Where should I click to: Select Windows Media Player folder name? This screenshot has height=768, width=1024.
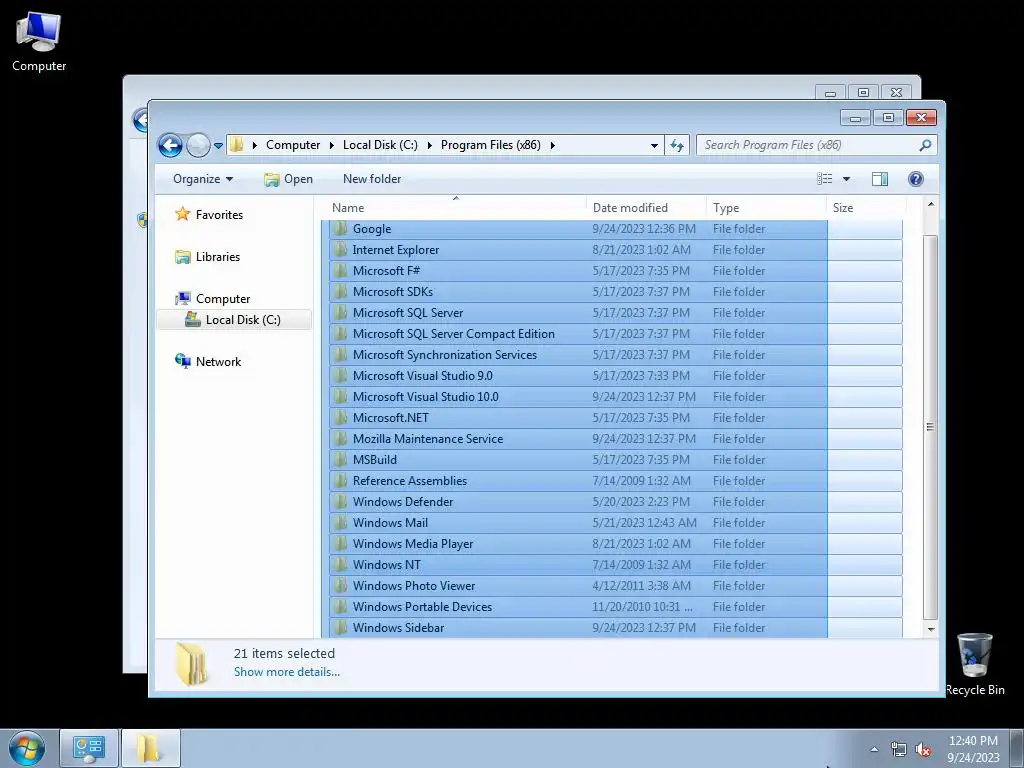(x=413, y=543)
